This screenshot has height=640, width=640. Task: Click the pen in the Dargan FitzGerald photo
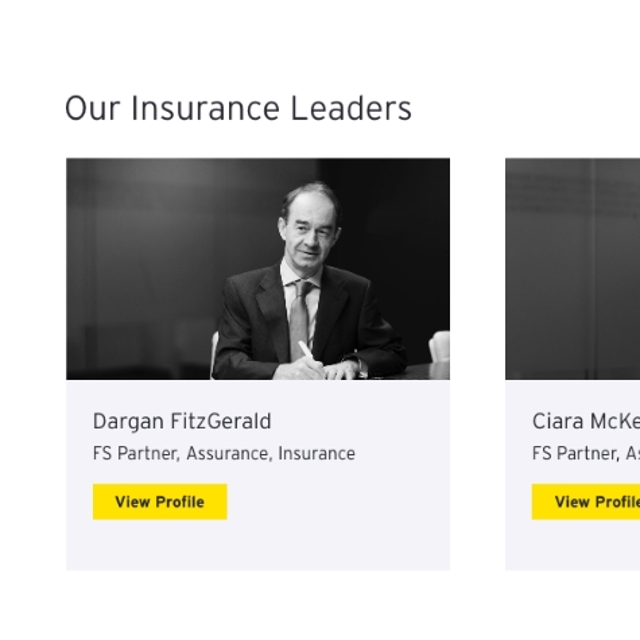306,350
